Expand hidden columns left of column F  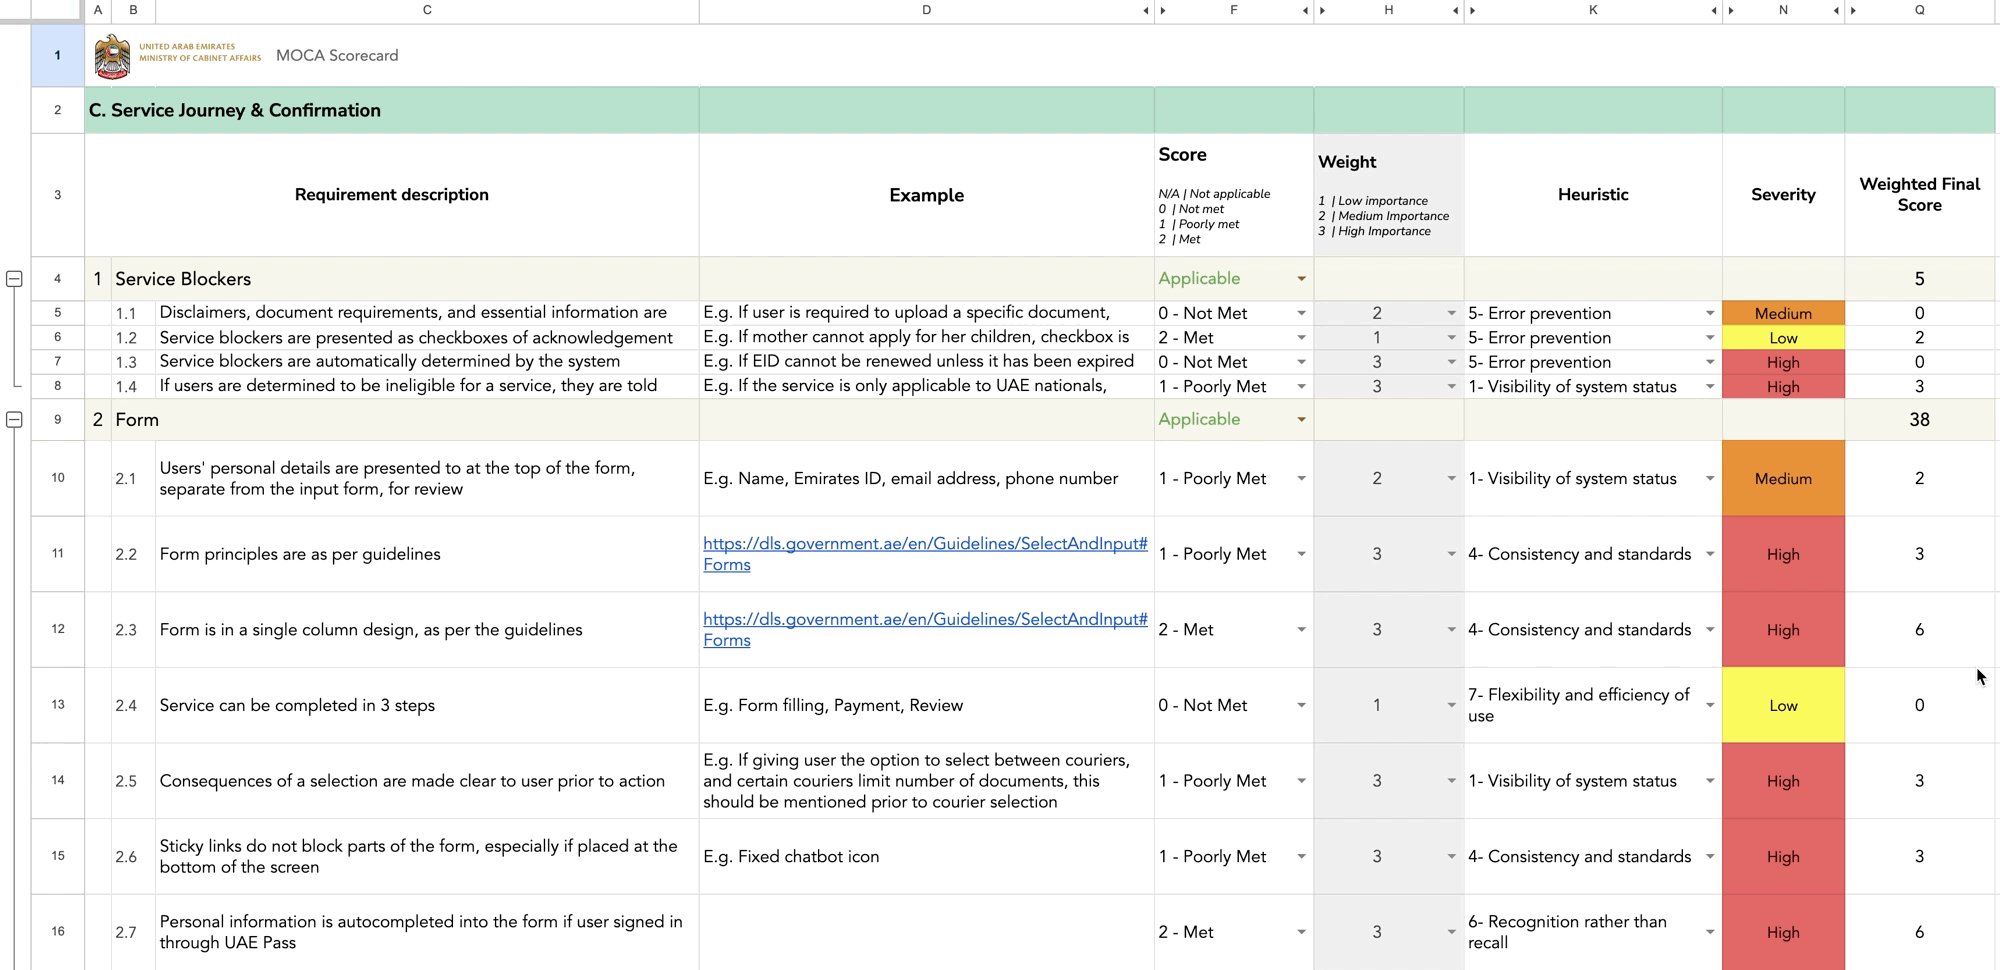(x=1162, y=10)
